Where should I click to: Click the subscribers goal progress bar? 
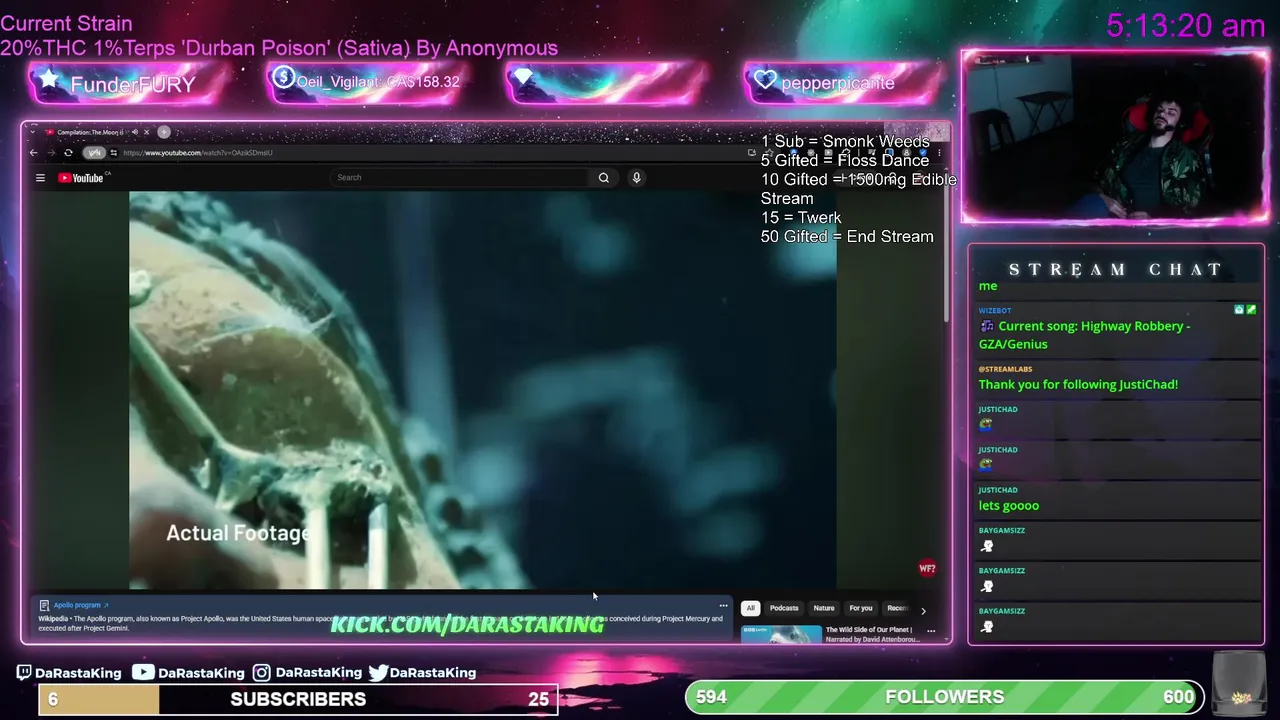point(298,699)
